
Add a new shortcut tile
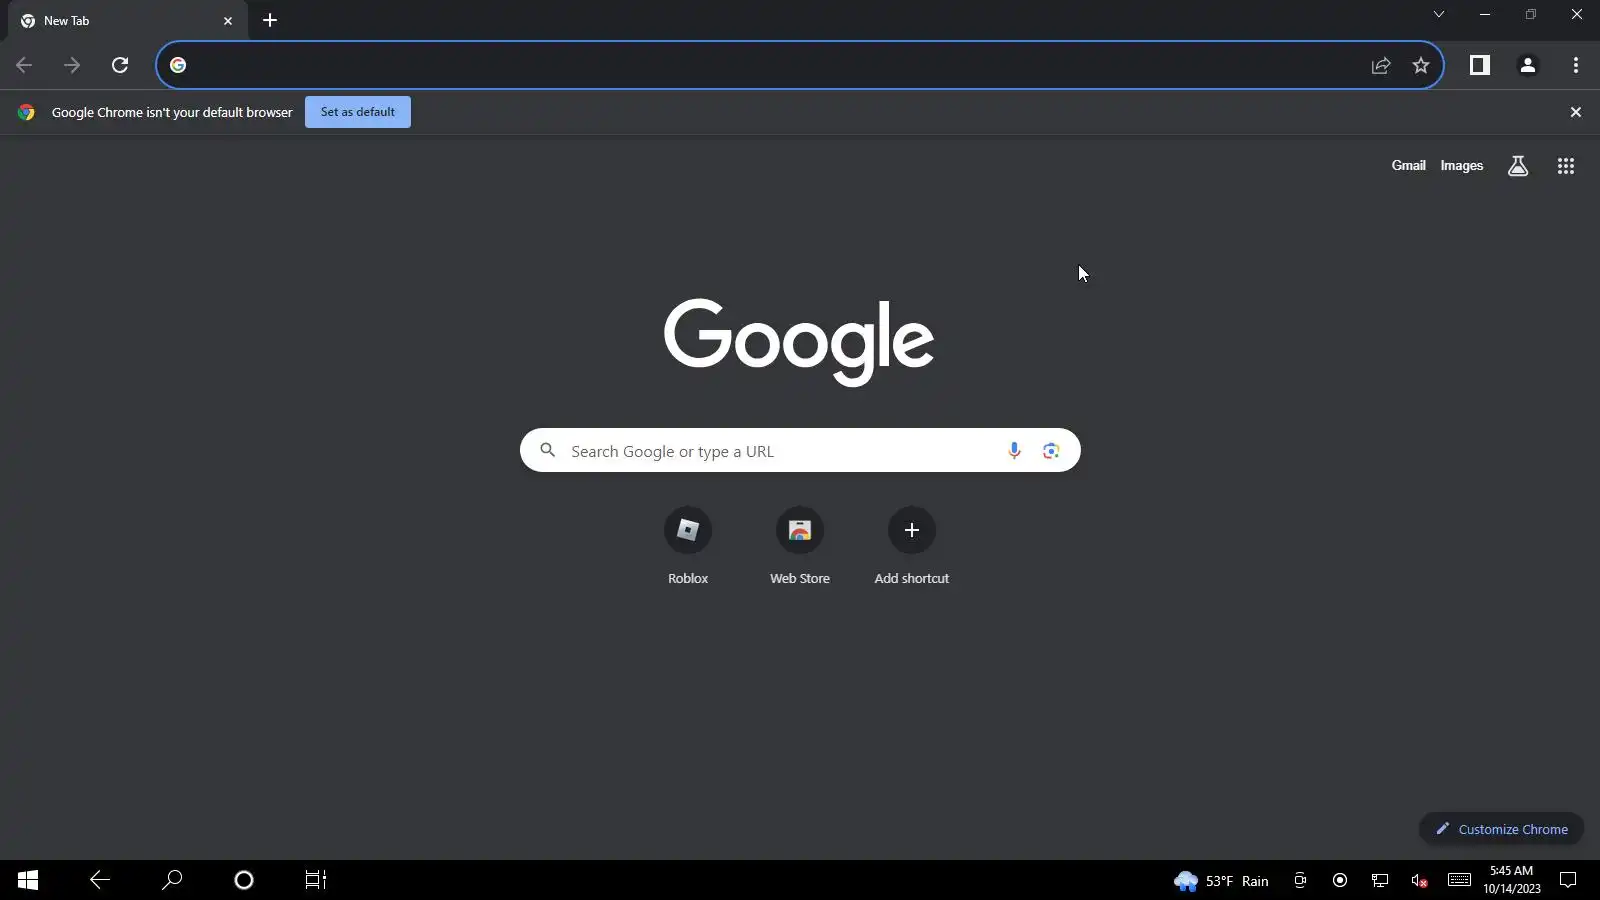point(912,546)
